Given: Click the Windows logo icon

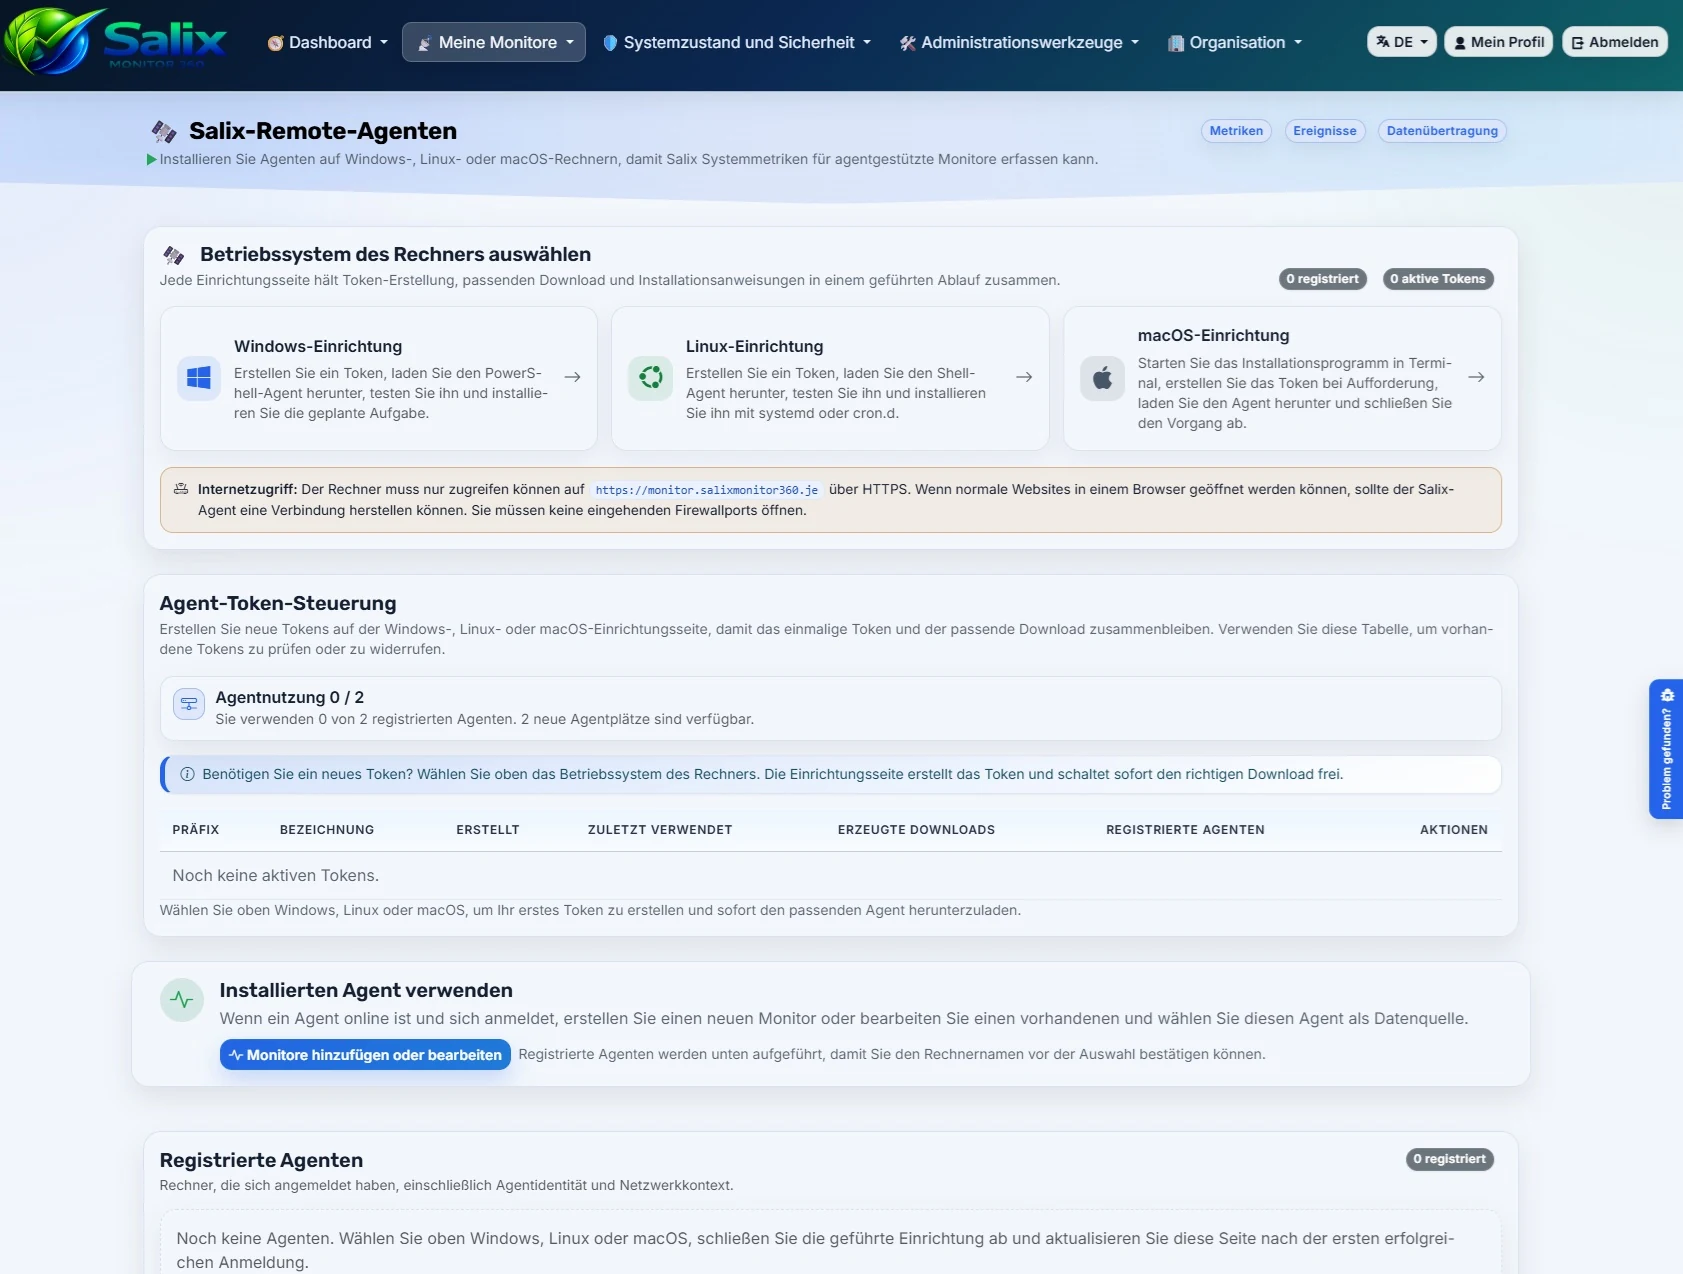Looking at the screenshot, I should coord(199,378).
